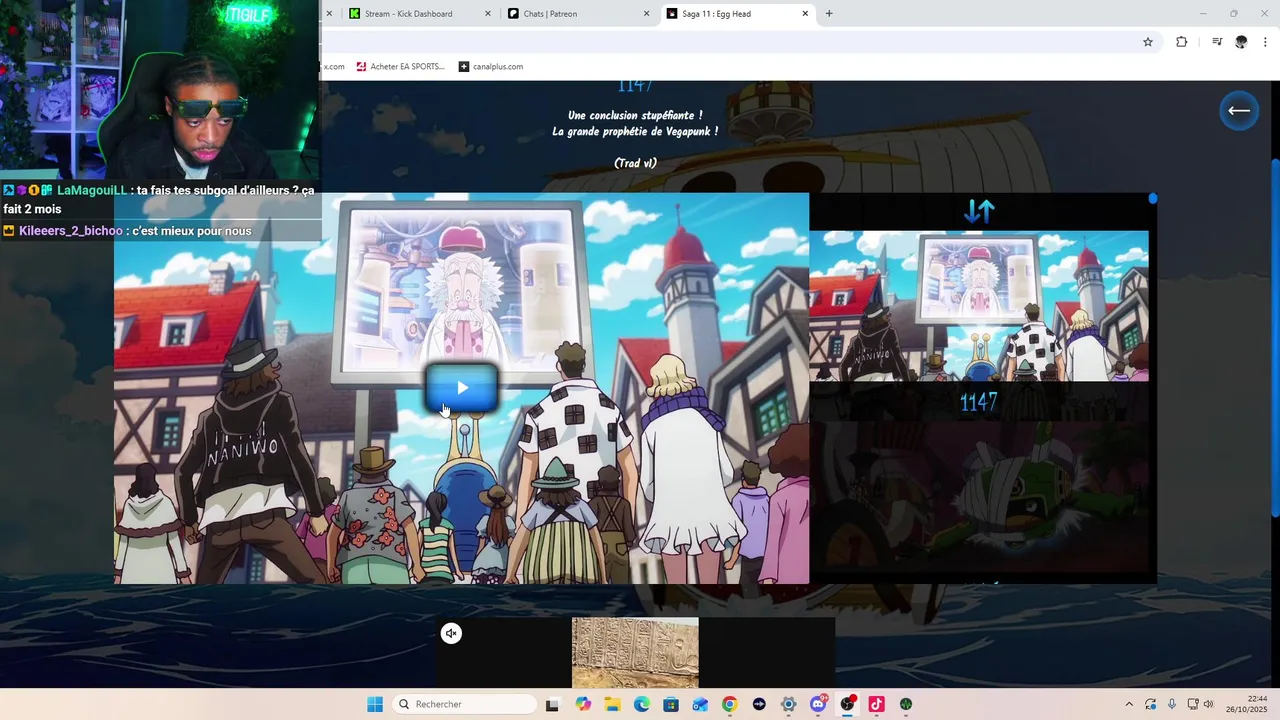Select the episode 1147 Vegapunk broadcast thumbnail
Screen dimensions: 1280x720
tap(979, 306)
